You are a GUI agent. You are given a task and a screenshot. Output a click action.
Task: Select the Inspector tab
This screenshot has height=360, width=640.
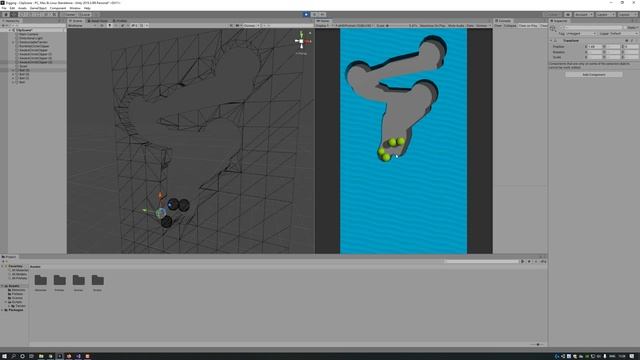point(559,21)
